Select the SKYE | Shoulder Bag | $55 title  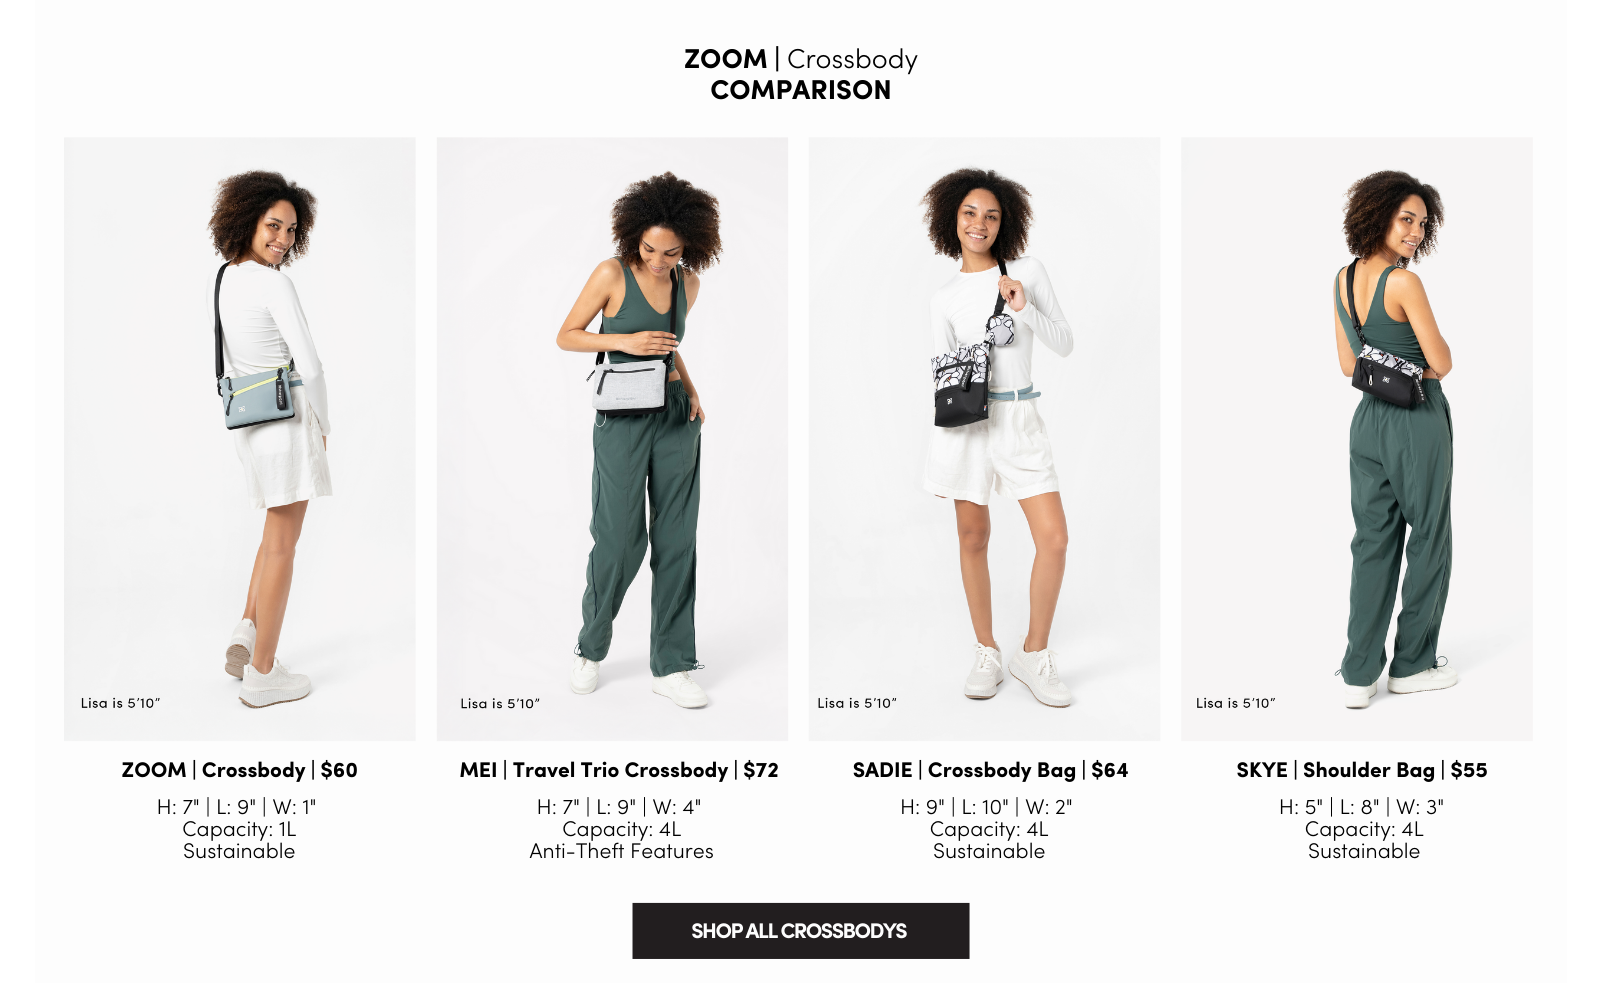[1362, 770]
